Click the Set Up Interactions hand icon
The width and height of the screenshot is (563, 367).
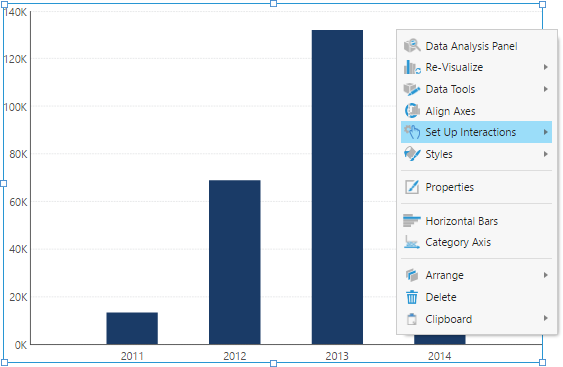(412, 132)
